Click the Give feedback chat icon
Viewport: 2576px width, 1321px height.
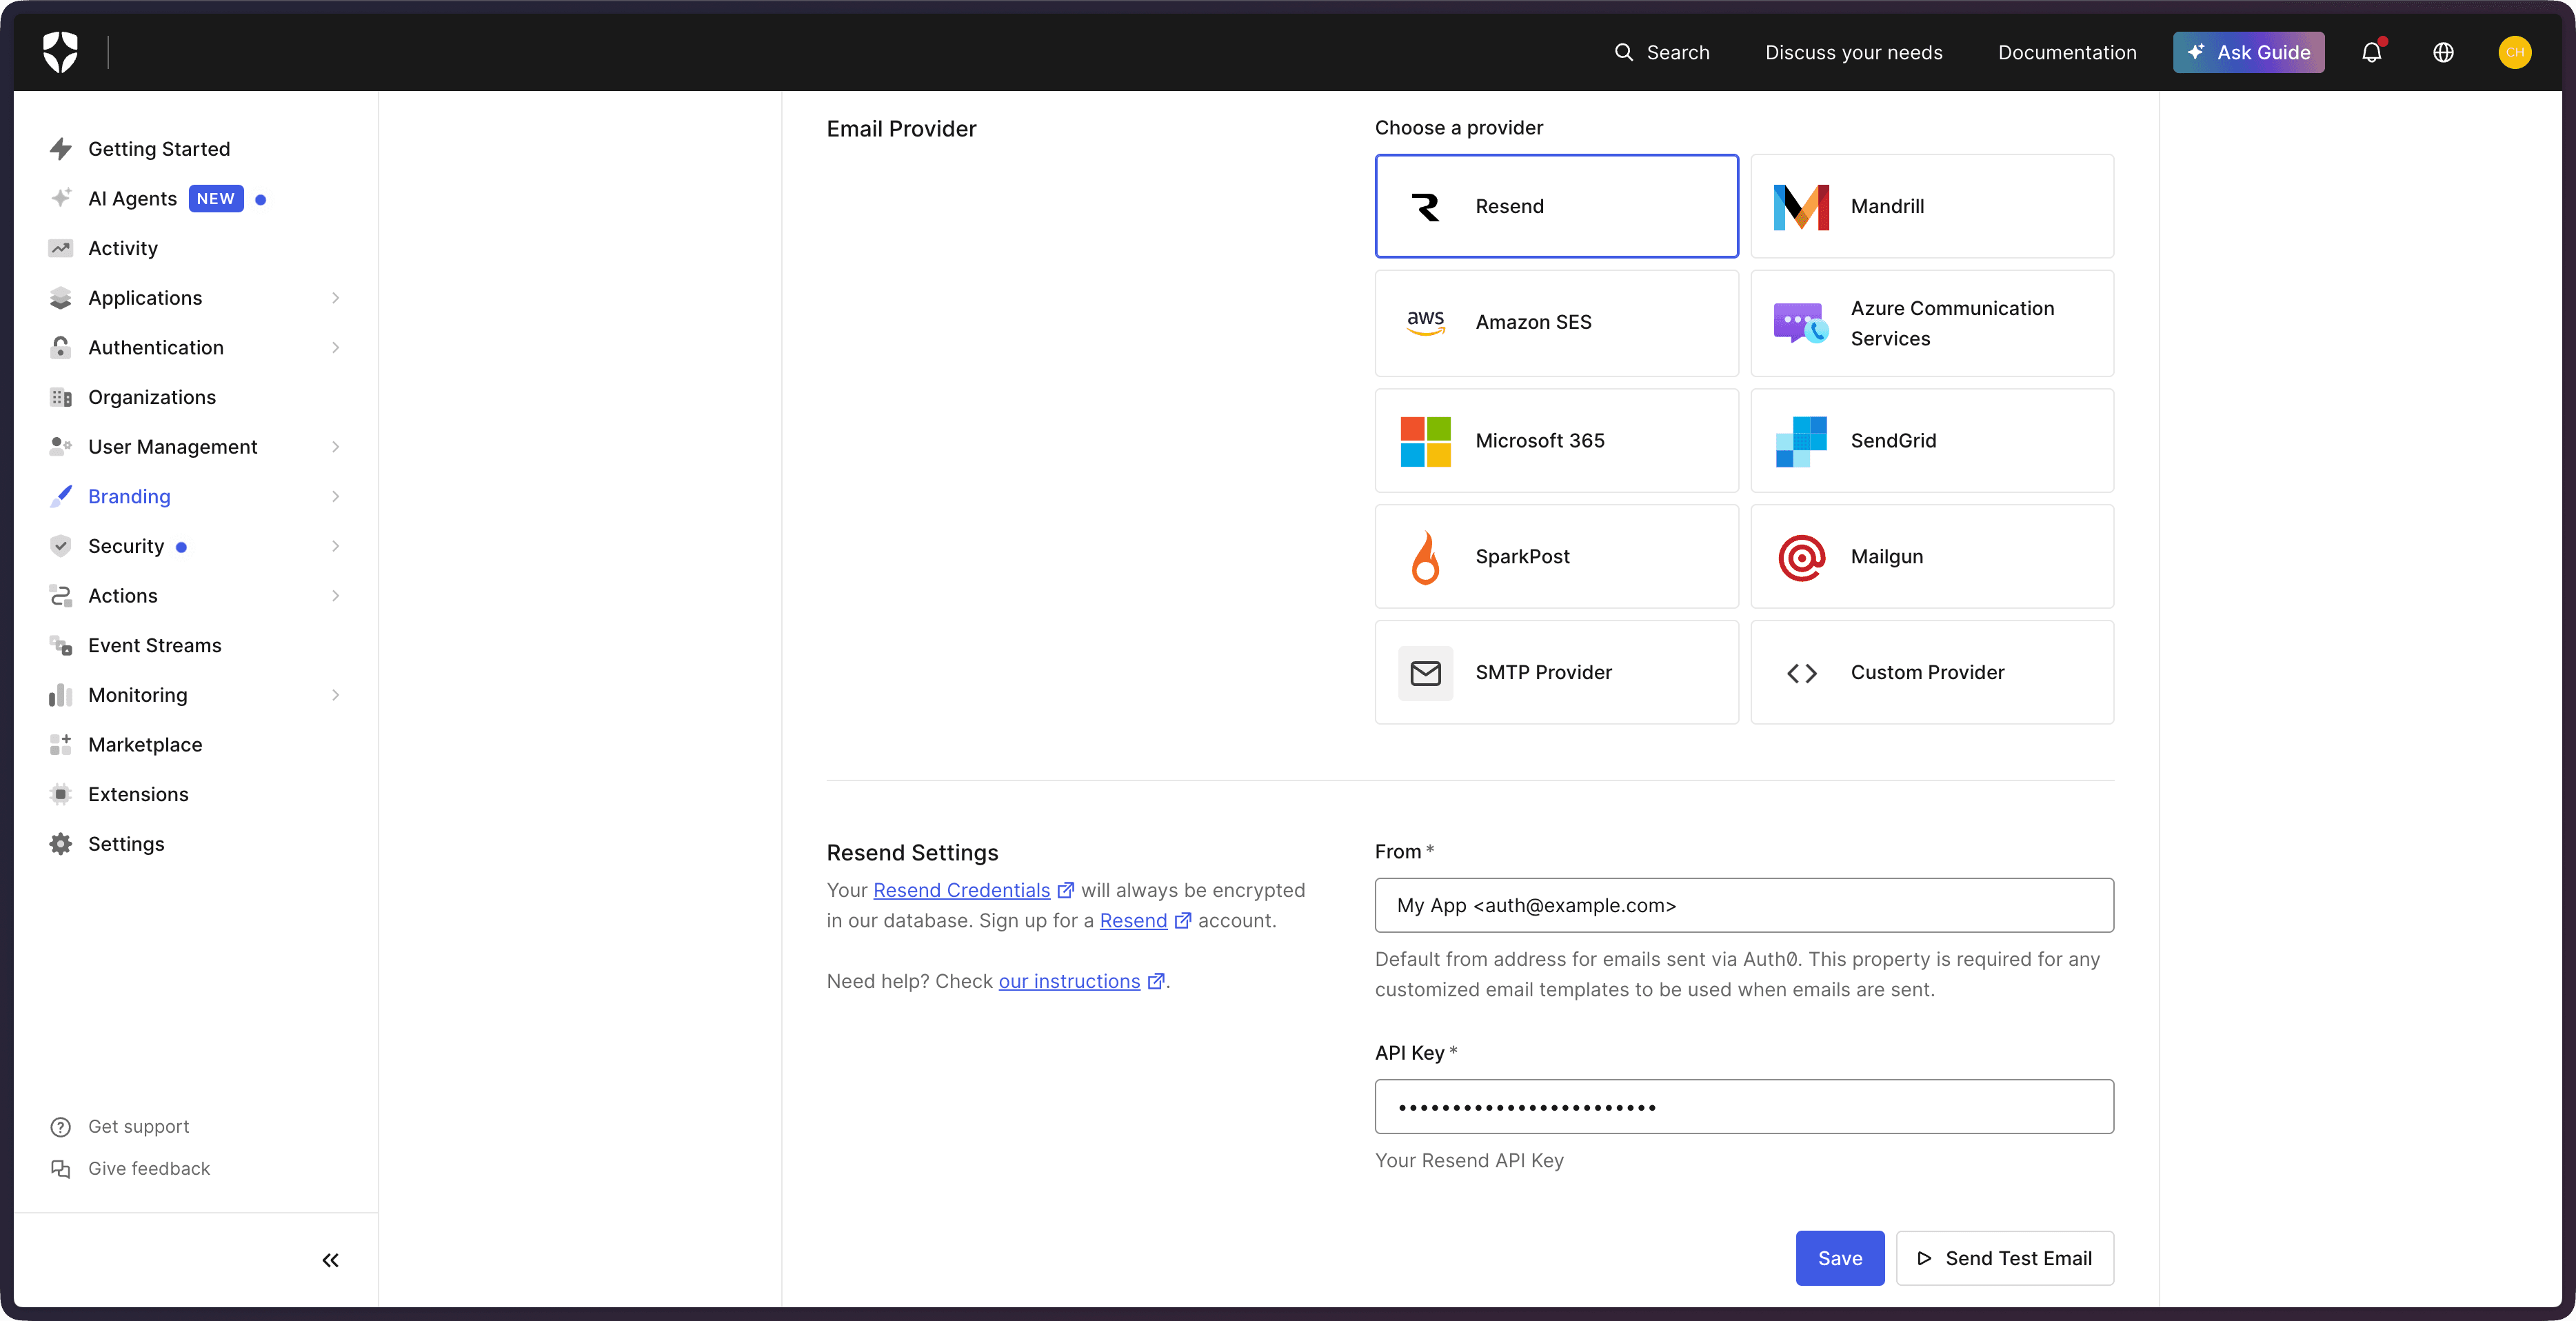61,1169
